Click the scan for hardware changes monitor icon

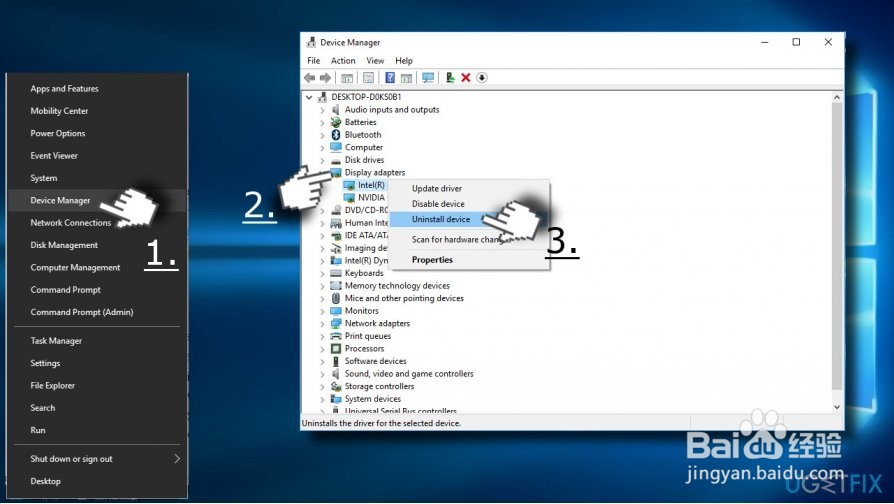(428, 78)
